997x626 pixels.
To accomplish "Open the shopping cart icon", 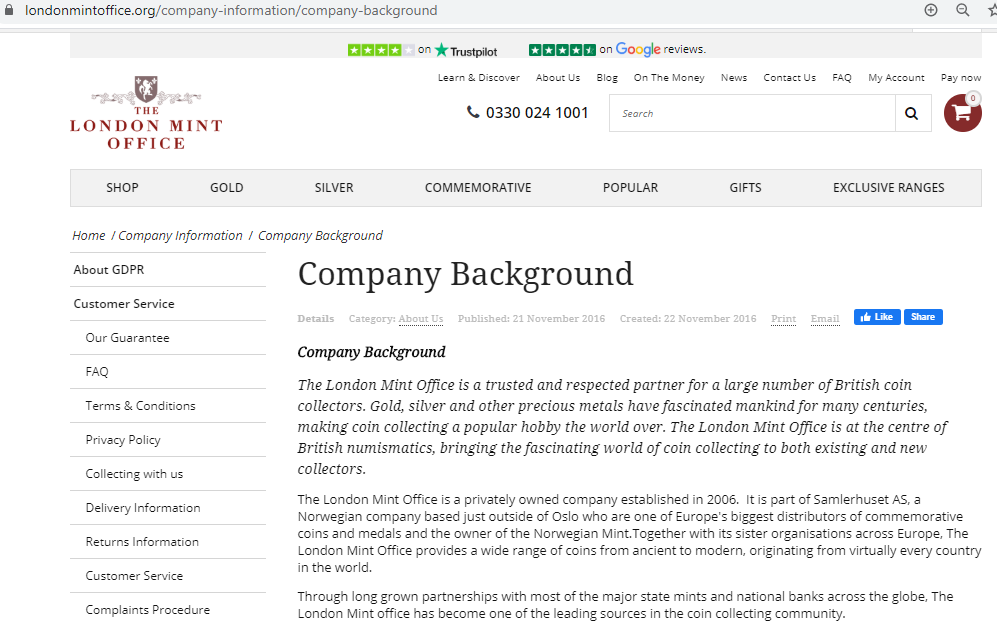I will point(962,113).
